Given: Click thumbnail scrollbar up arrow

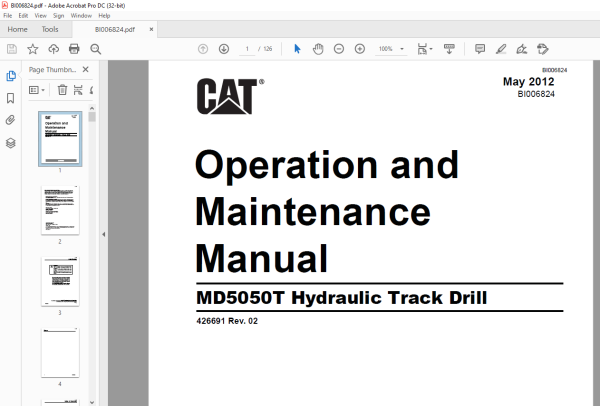Looking at the screenshot, I should [92, 108].
